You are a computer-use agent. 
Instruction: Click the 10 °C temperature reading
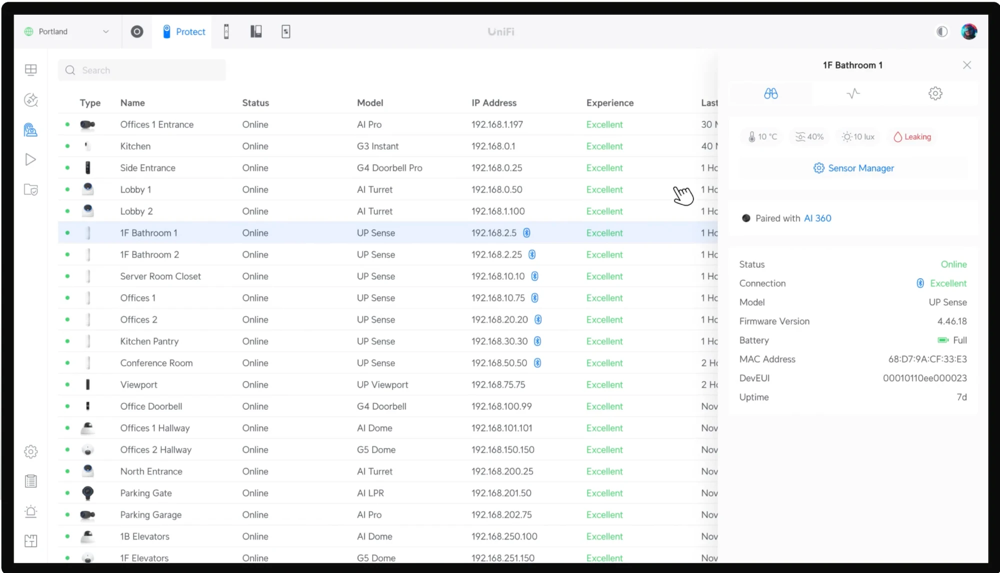click(x=763, y=137)
